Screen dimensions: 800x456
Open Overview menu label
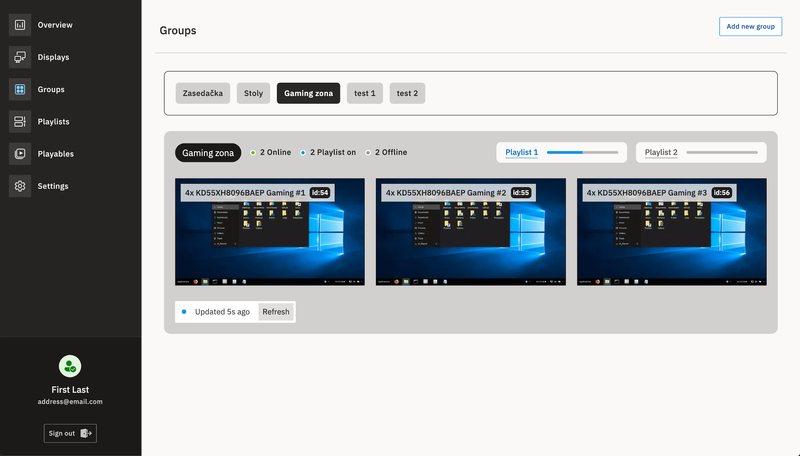click(x=55, y=25)
